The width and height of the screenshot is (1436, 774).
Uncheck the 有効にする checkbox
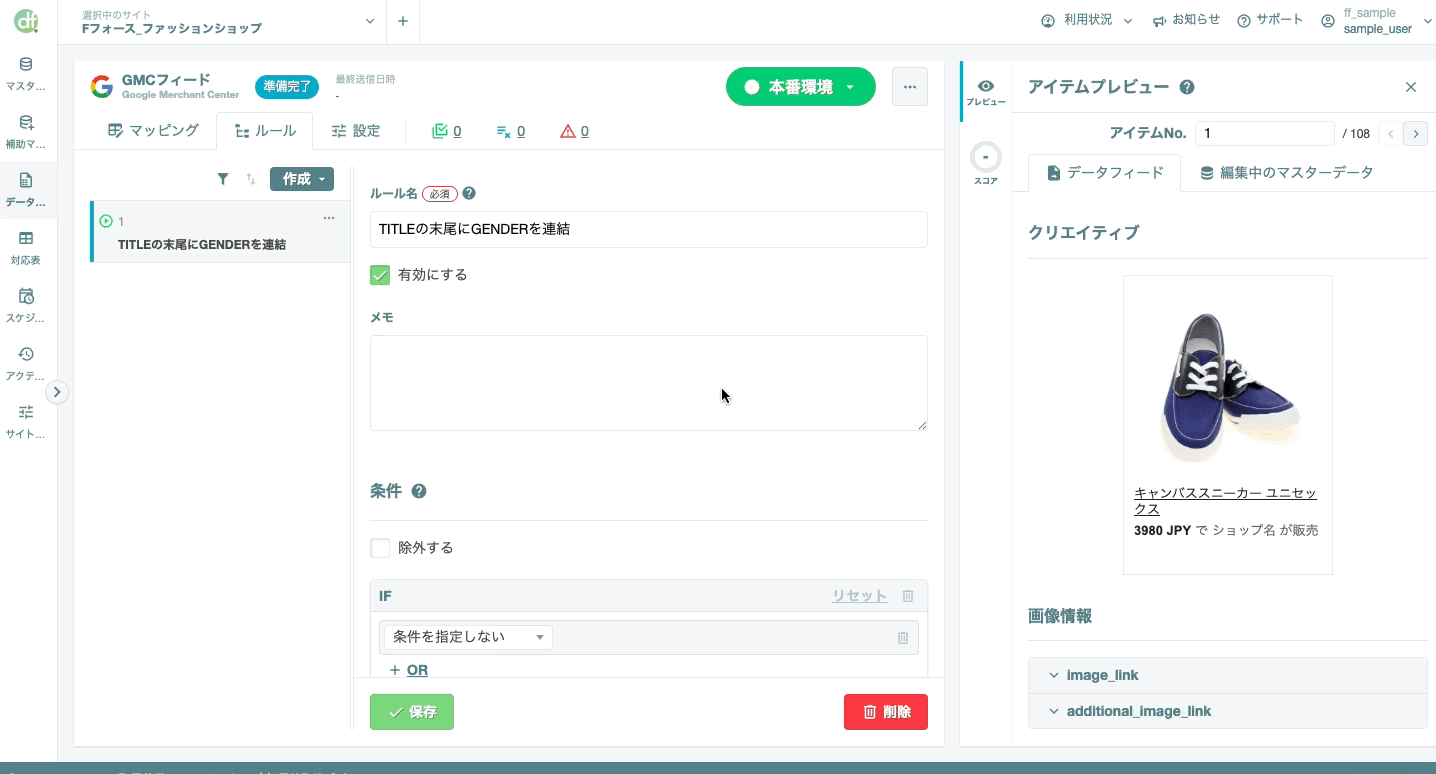click(x=380, y=274)
